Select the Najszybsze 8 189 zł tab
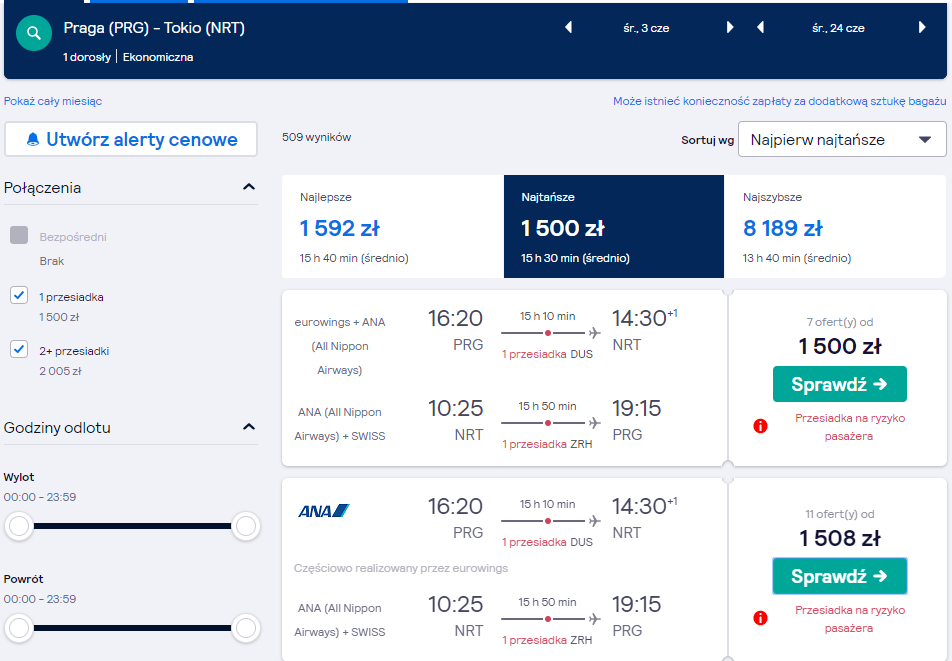 (835, 227)
